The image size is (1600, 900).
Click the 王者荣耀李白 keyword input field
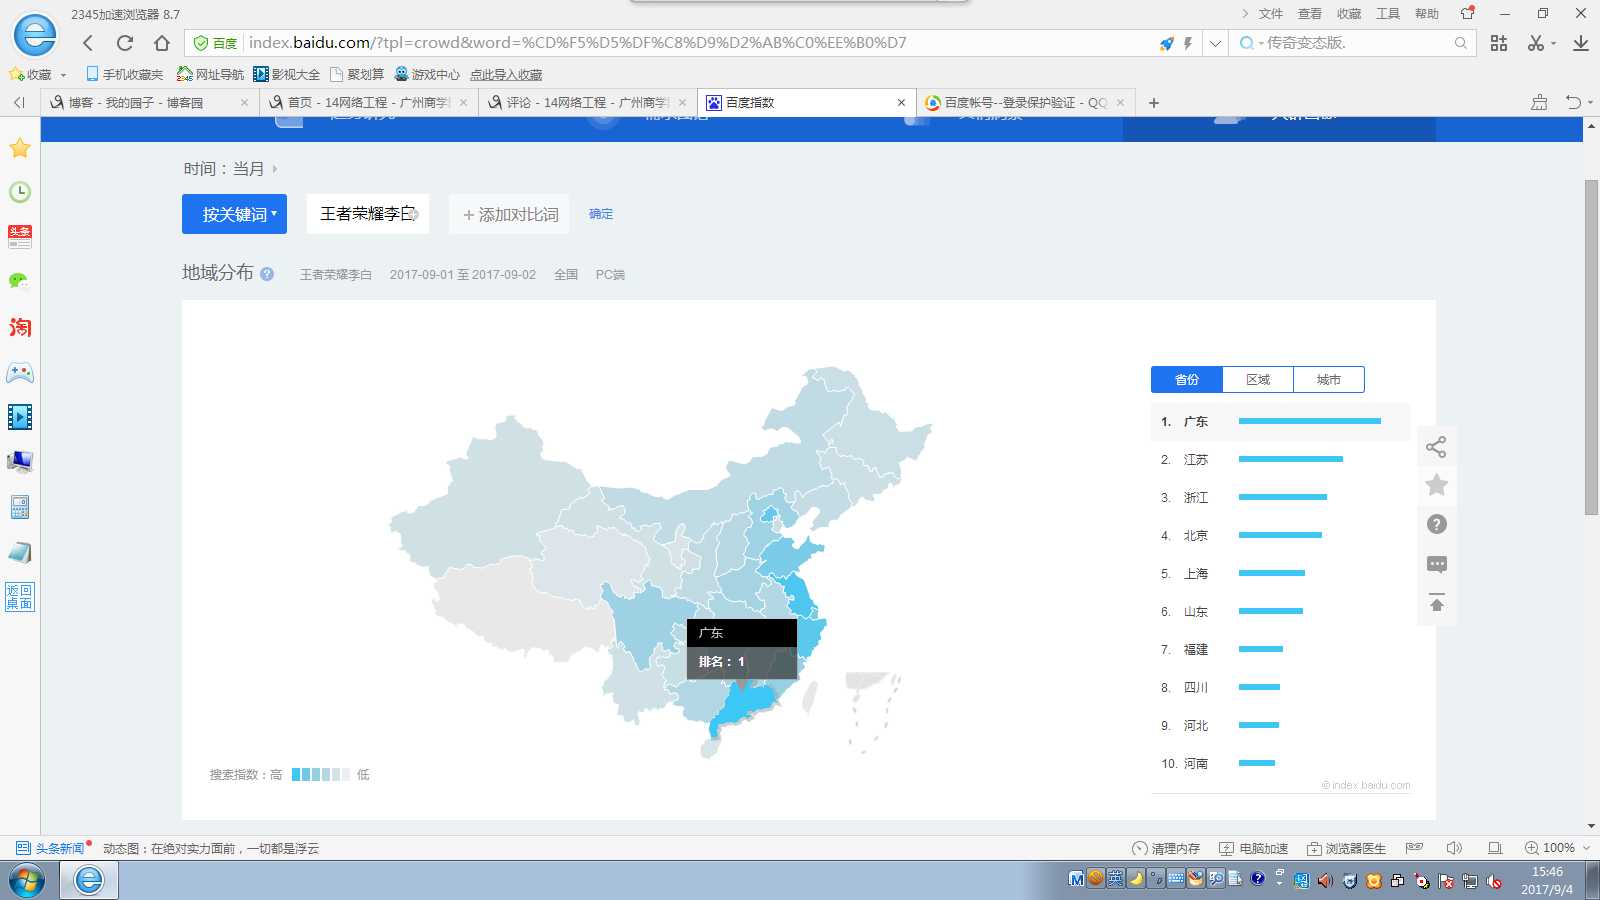(x=368, y=214)
